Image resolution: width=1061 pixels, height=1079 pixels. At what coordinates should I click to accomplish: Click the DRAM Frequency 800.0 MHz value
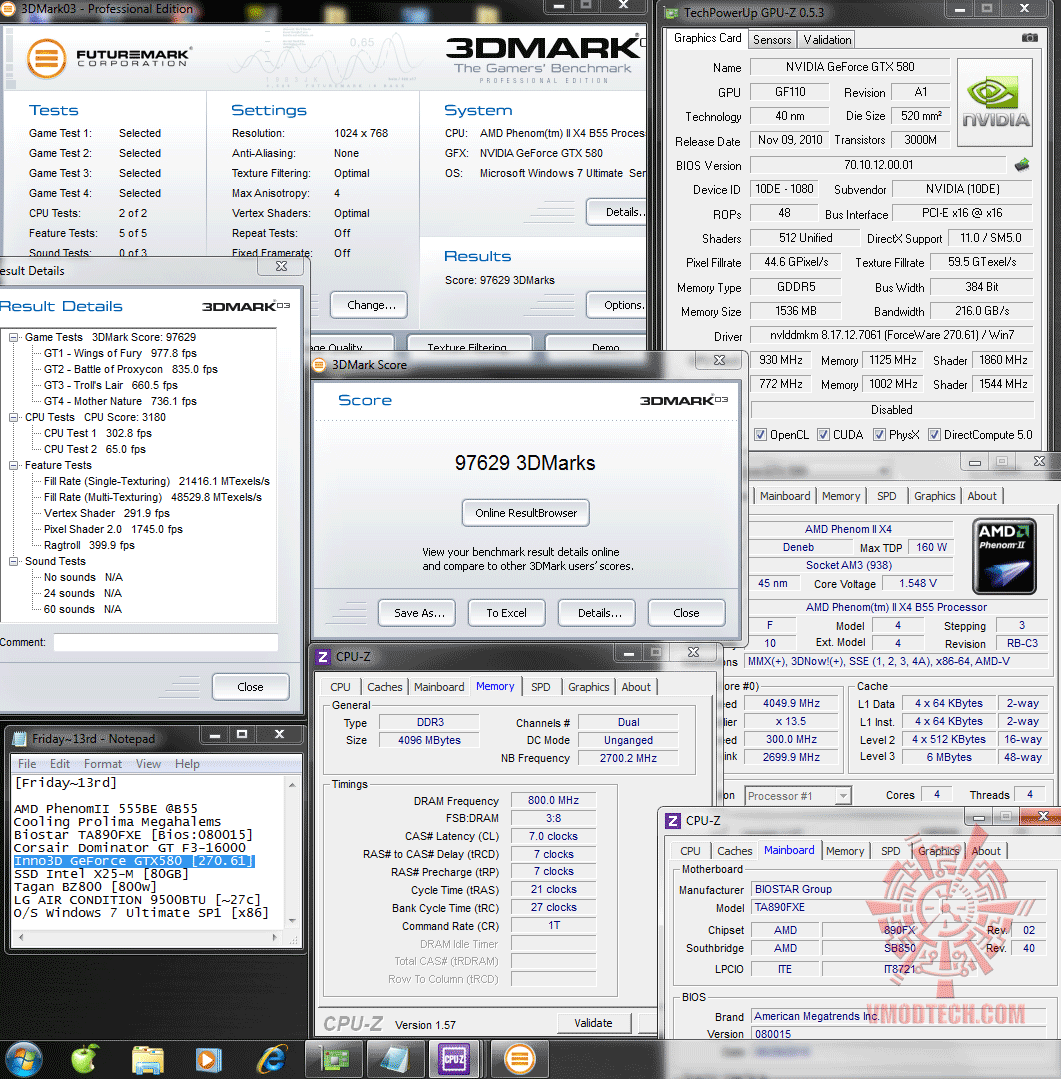click(553, 800)
